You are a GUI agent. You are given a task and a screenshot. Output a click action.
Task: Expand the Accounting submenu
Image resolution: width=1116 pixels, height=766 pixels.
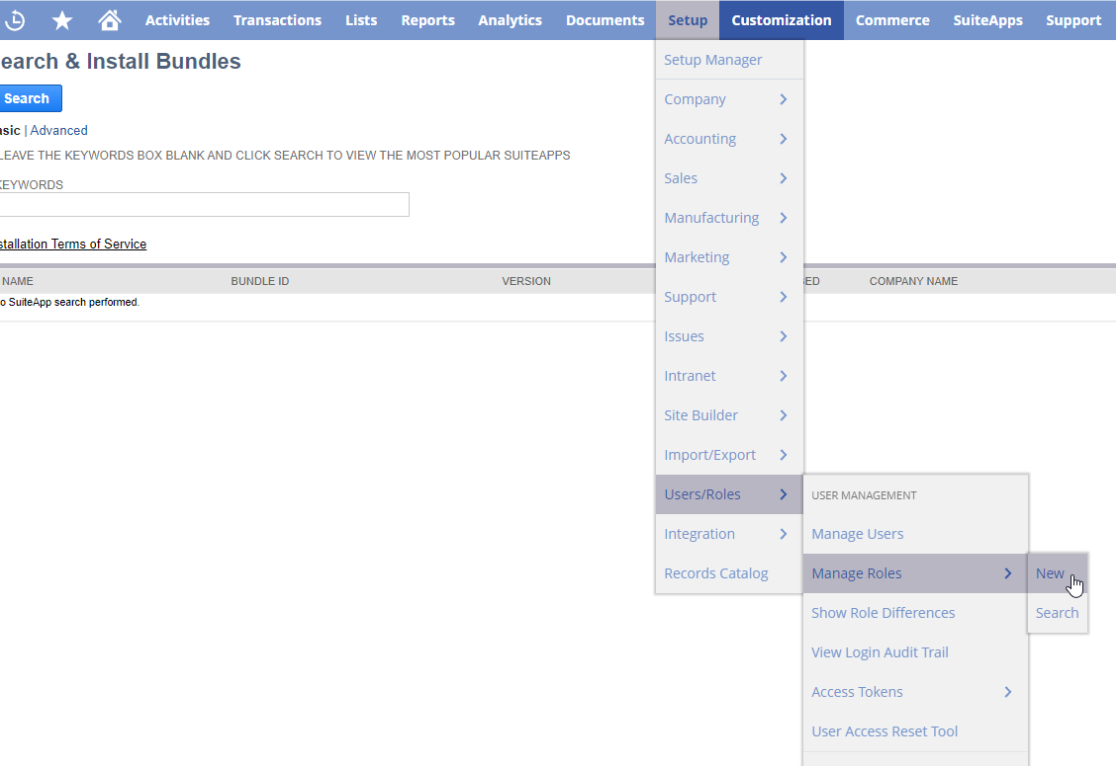point(730,139)
